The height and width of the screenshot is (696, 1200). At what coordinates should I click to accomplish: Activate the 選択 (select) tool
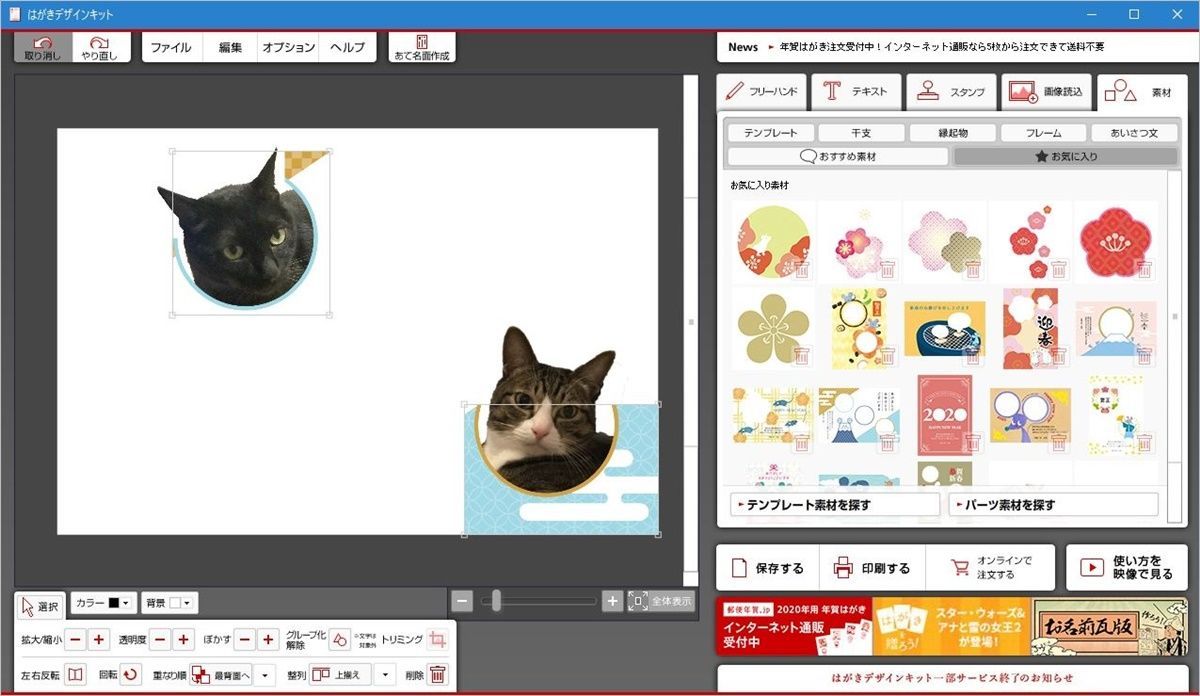pos(38,604)
